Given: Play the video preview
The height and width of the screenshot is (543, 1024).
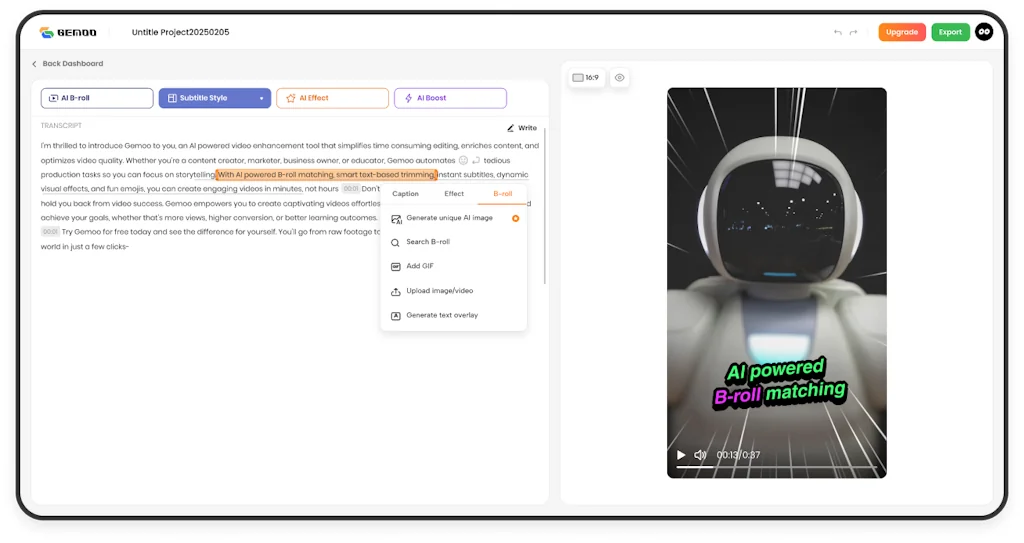Looking at the screenshot, I should [x=682, y=455].
